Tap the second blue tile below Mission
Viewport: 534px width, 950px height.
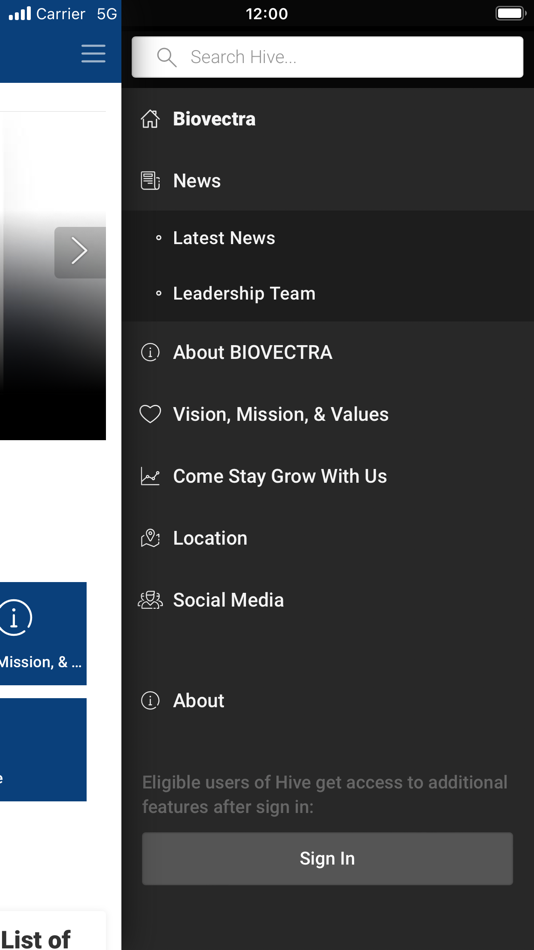[x=43, y=749]
